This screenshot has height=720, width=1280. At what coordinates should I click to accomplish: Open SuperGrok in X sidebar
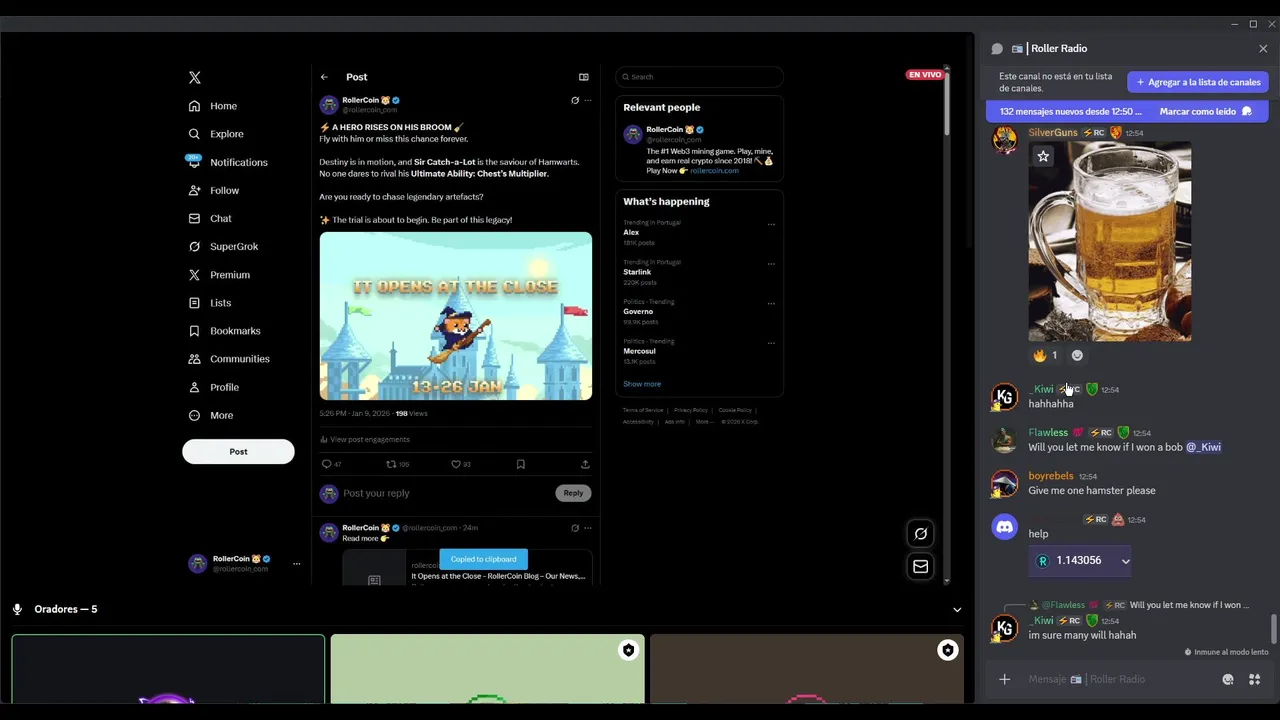click(223, 246)
